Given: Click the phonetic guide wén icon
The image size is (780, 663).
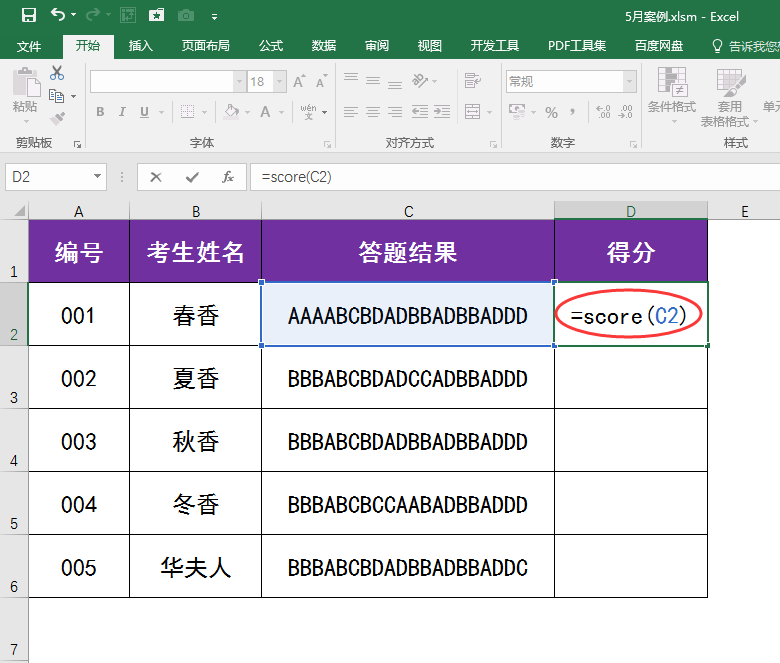Looking at the screenshot, I should click(308, 112).
